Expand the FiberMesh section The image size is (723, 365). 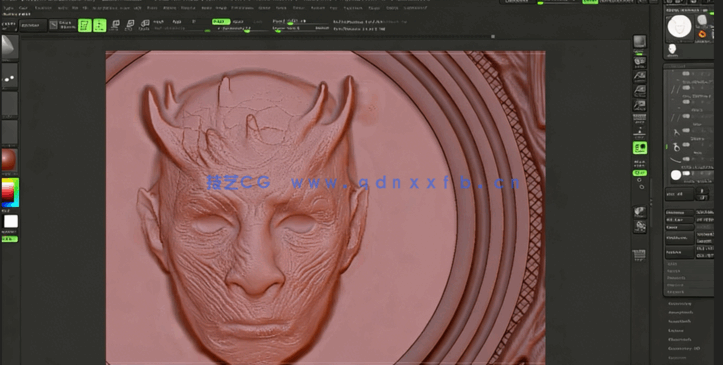[x=680, y=340]
